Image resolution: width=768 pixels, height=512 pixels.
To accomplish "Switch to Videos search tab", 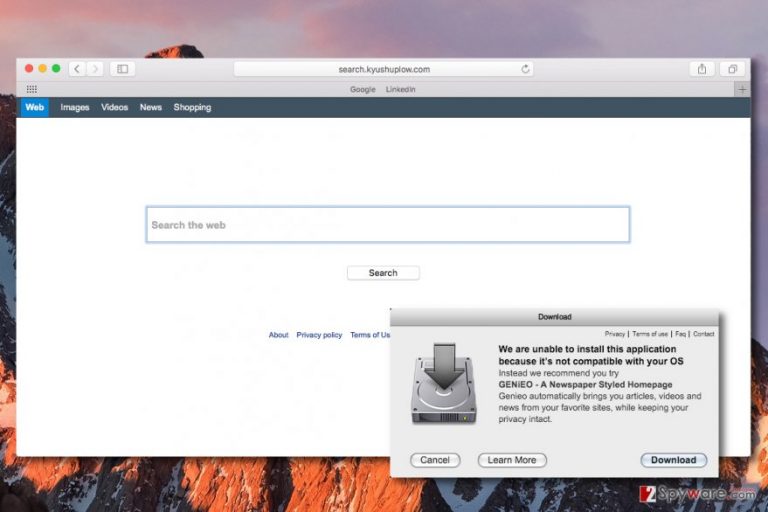I will 114,107.
